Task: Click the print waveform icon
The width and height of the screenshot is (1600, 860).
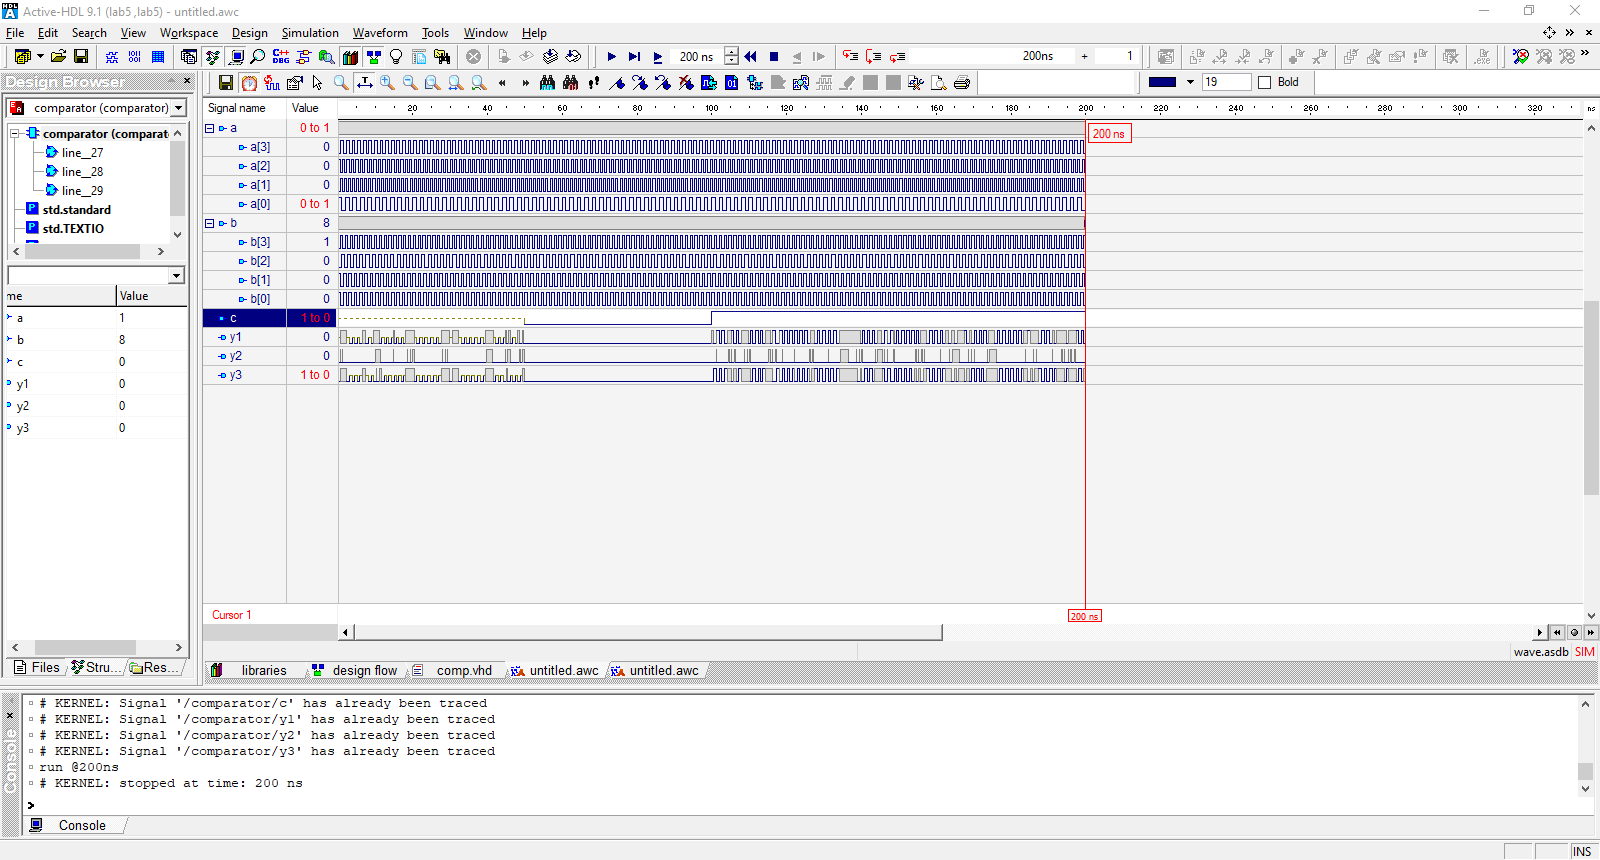Action: tap(962, 83)
